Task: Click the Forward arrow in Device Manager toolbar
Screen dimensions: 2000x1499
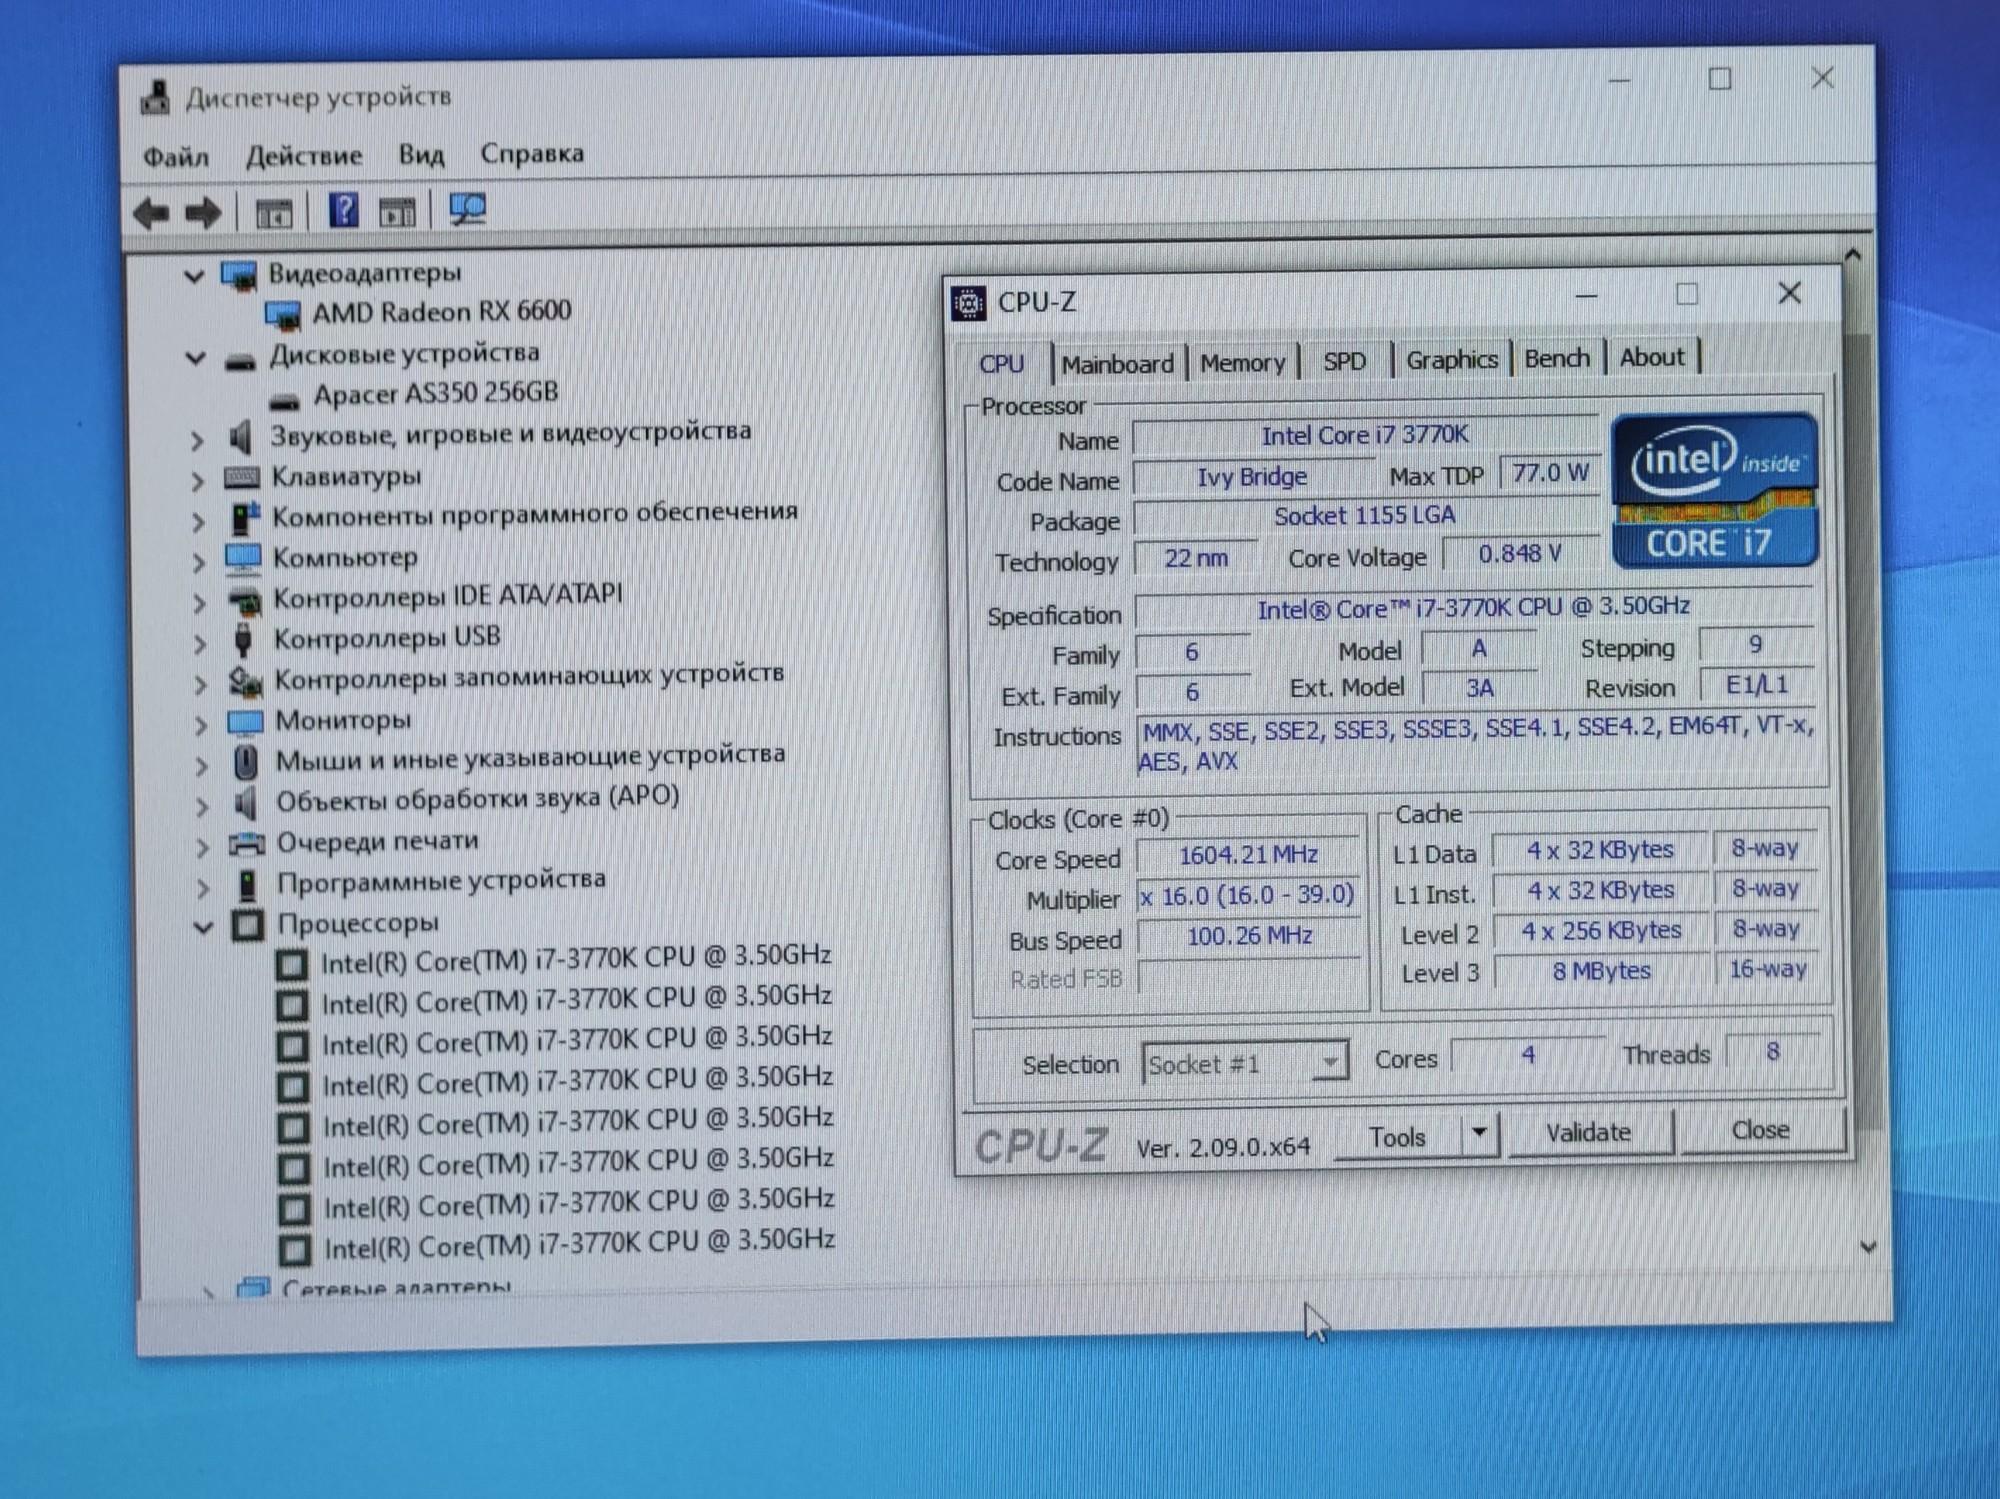Action: pos(204,213)
